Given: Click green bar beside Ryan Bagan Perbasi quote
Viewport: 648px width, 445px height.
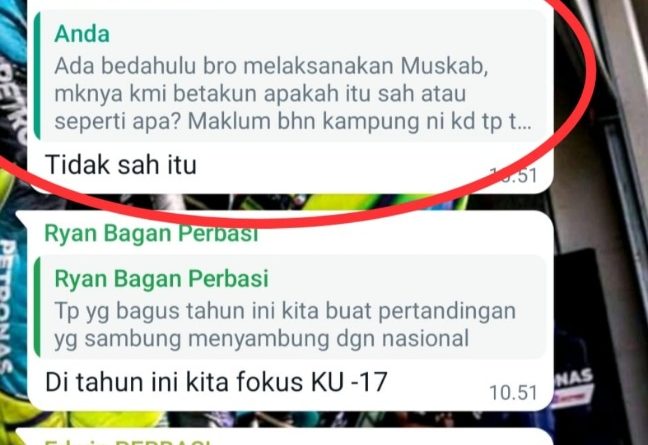Looking at the screenshot, I should coord(37,307).
